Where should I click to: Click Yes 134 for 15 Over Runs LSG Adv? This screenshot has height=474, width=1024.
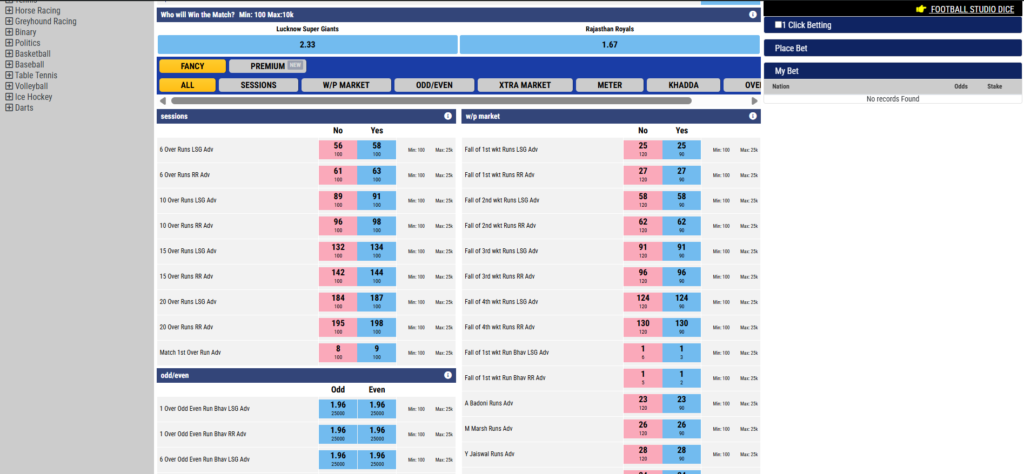coord(377,251)
